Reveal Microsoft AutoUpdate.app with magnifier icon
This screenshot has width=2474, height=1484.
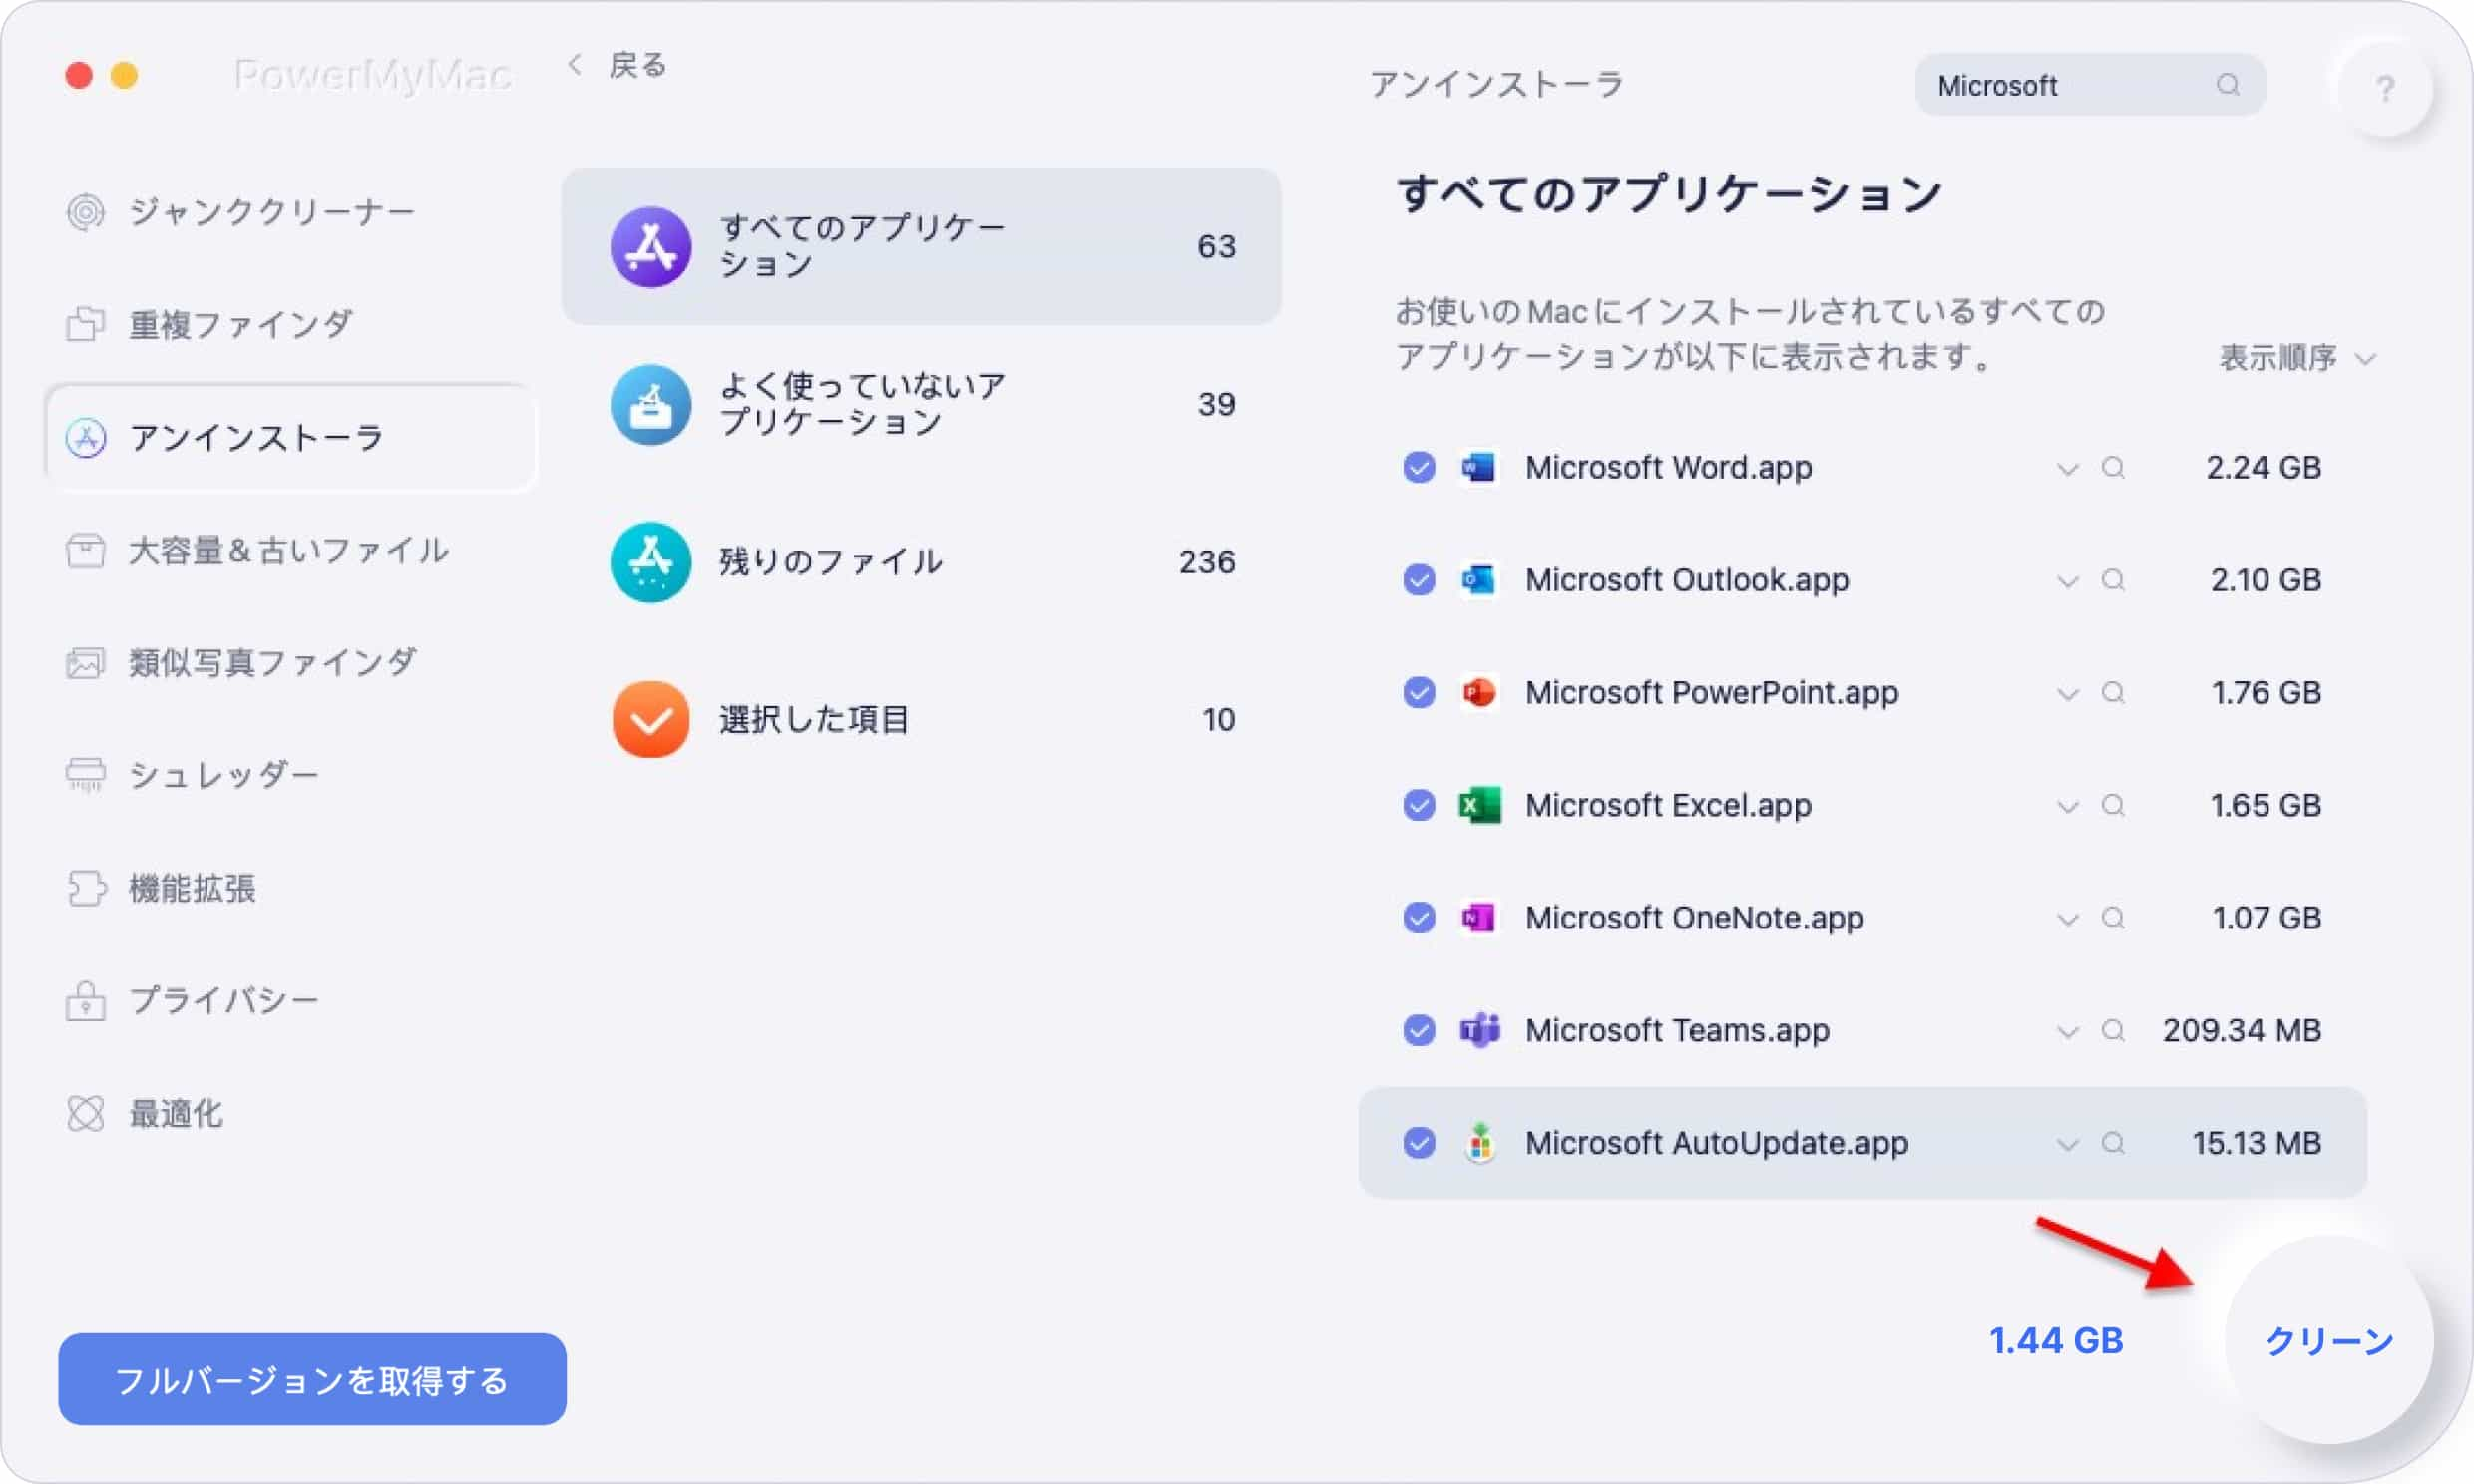[2113, 1143]
